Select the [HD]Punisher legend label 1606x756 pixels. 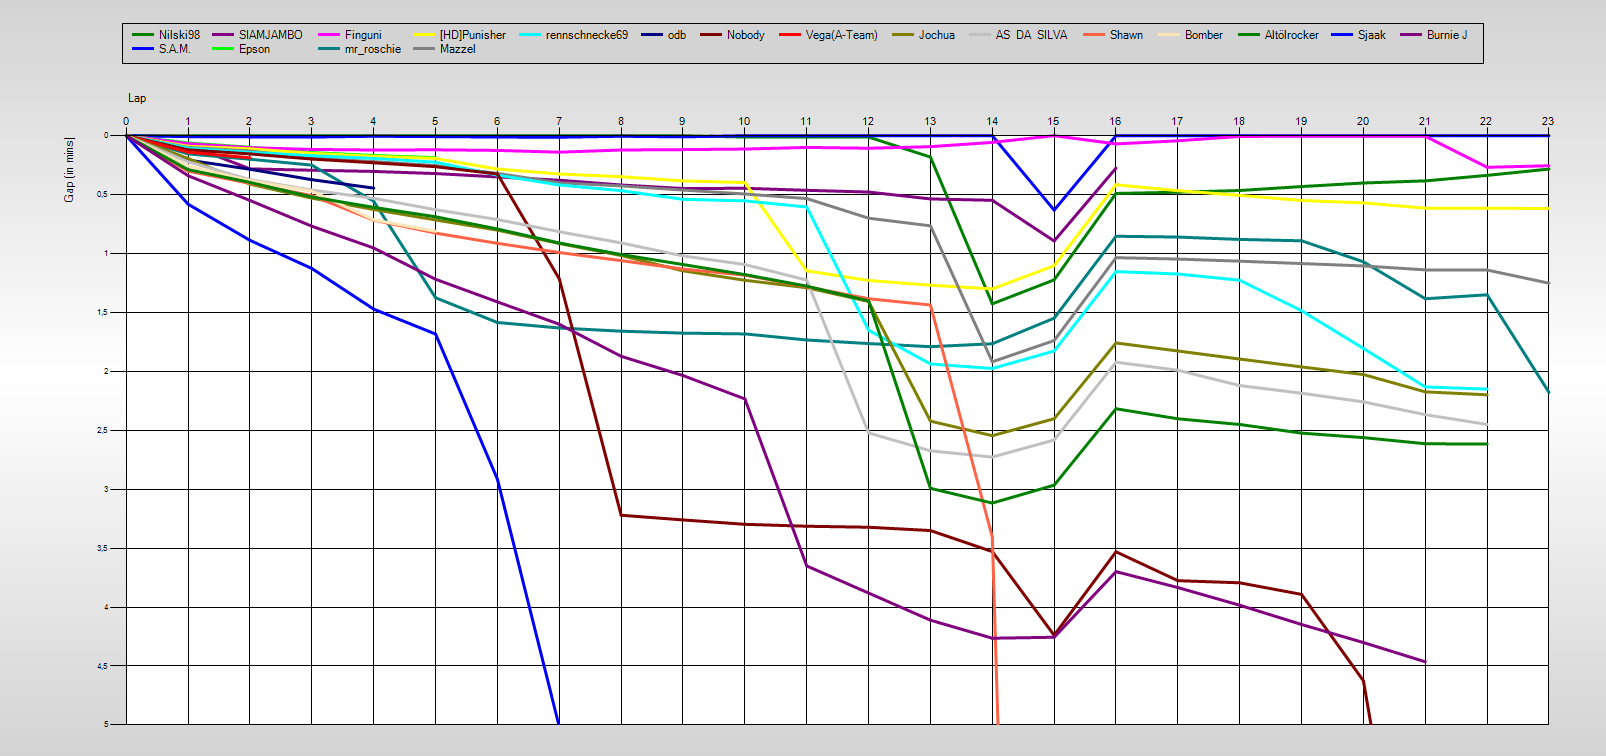[x=472, y=35]
